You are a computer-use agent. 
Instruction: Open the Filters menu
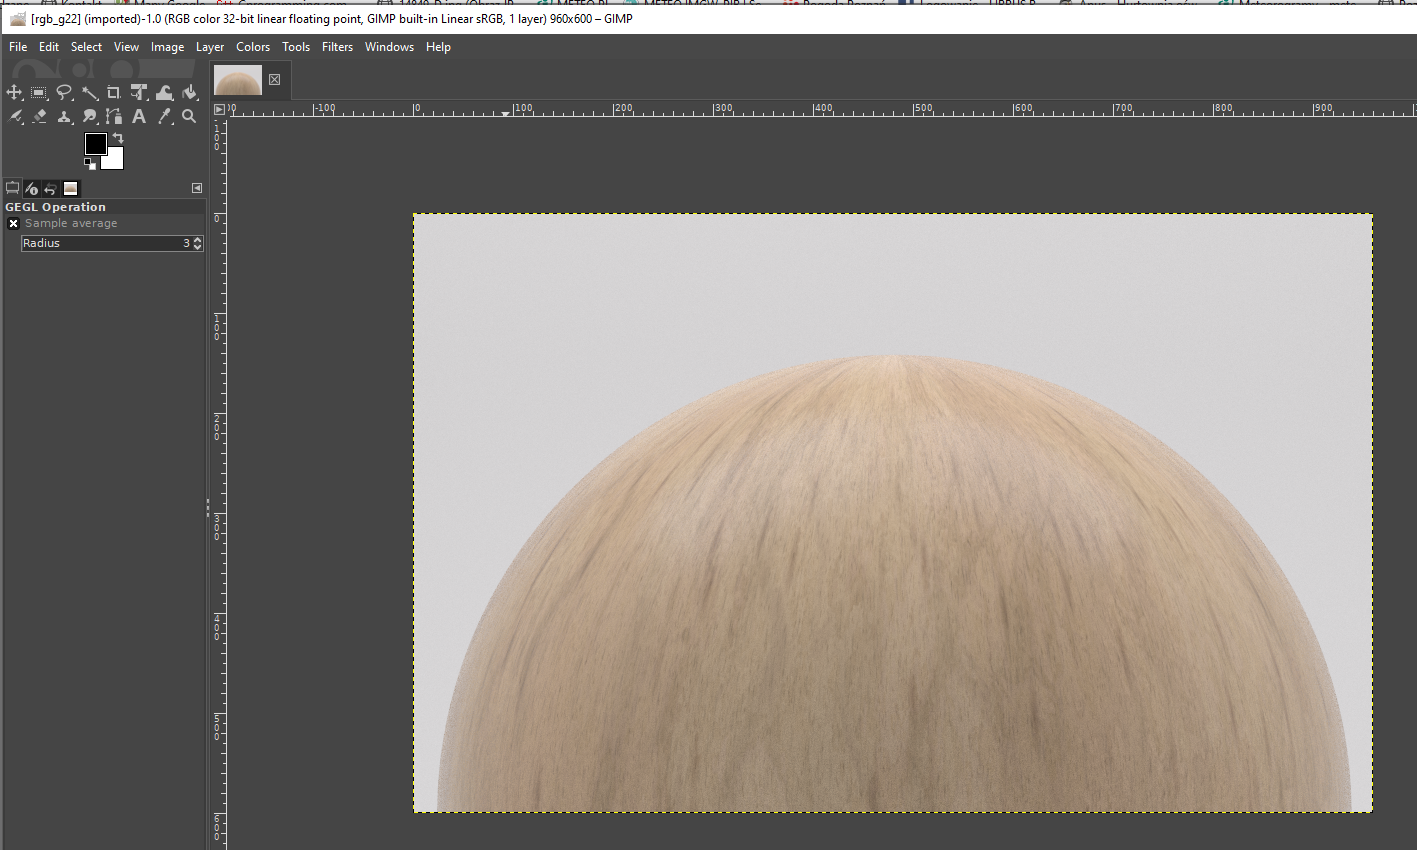point(337,47)
